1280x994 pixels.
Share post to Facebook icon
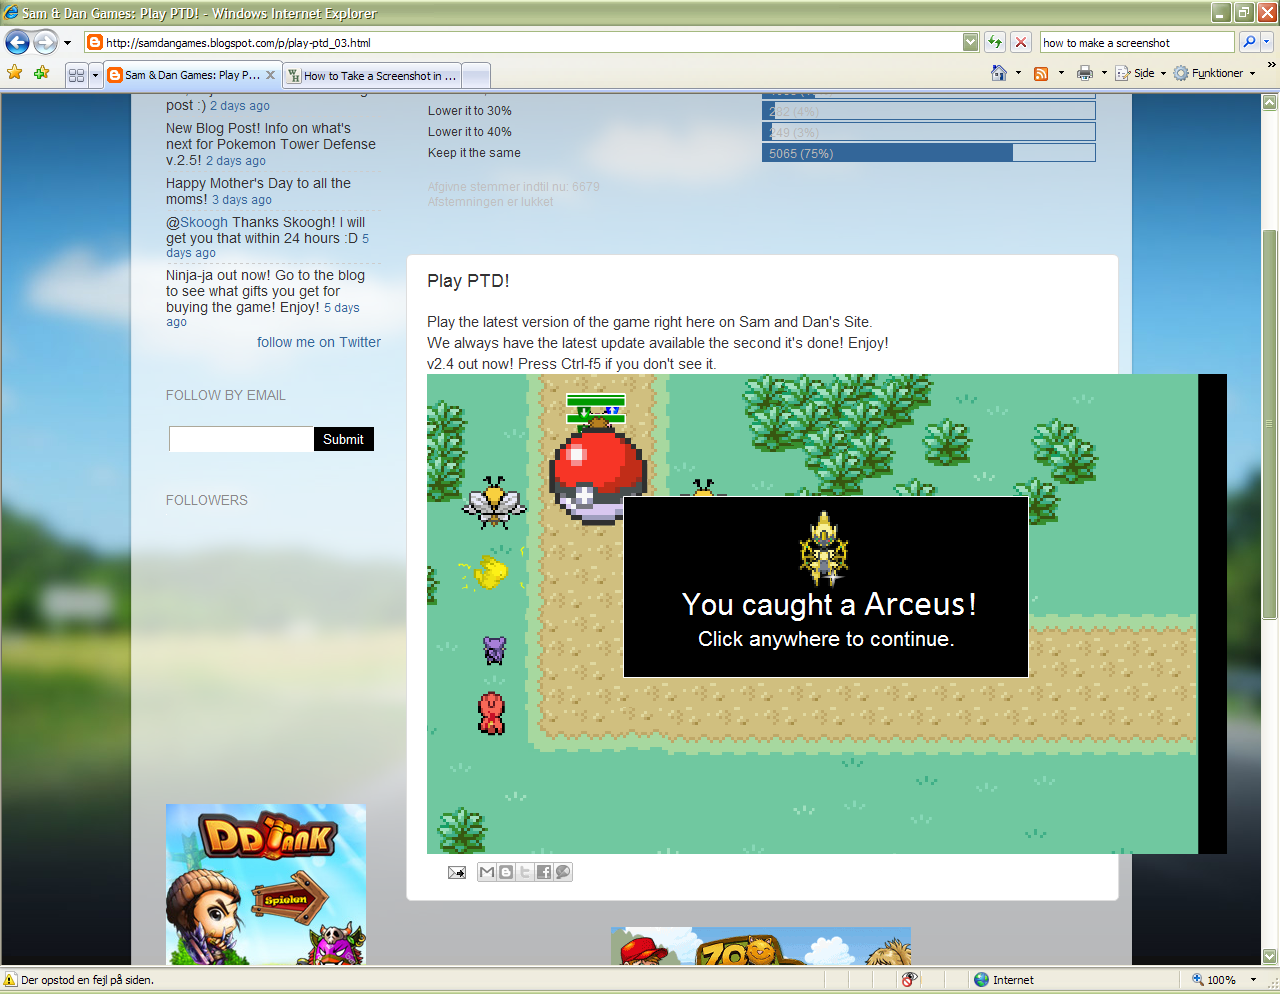click(x=544, y=872)
